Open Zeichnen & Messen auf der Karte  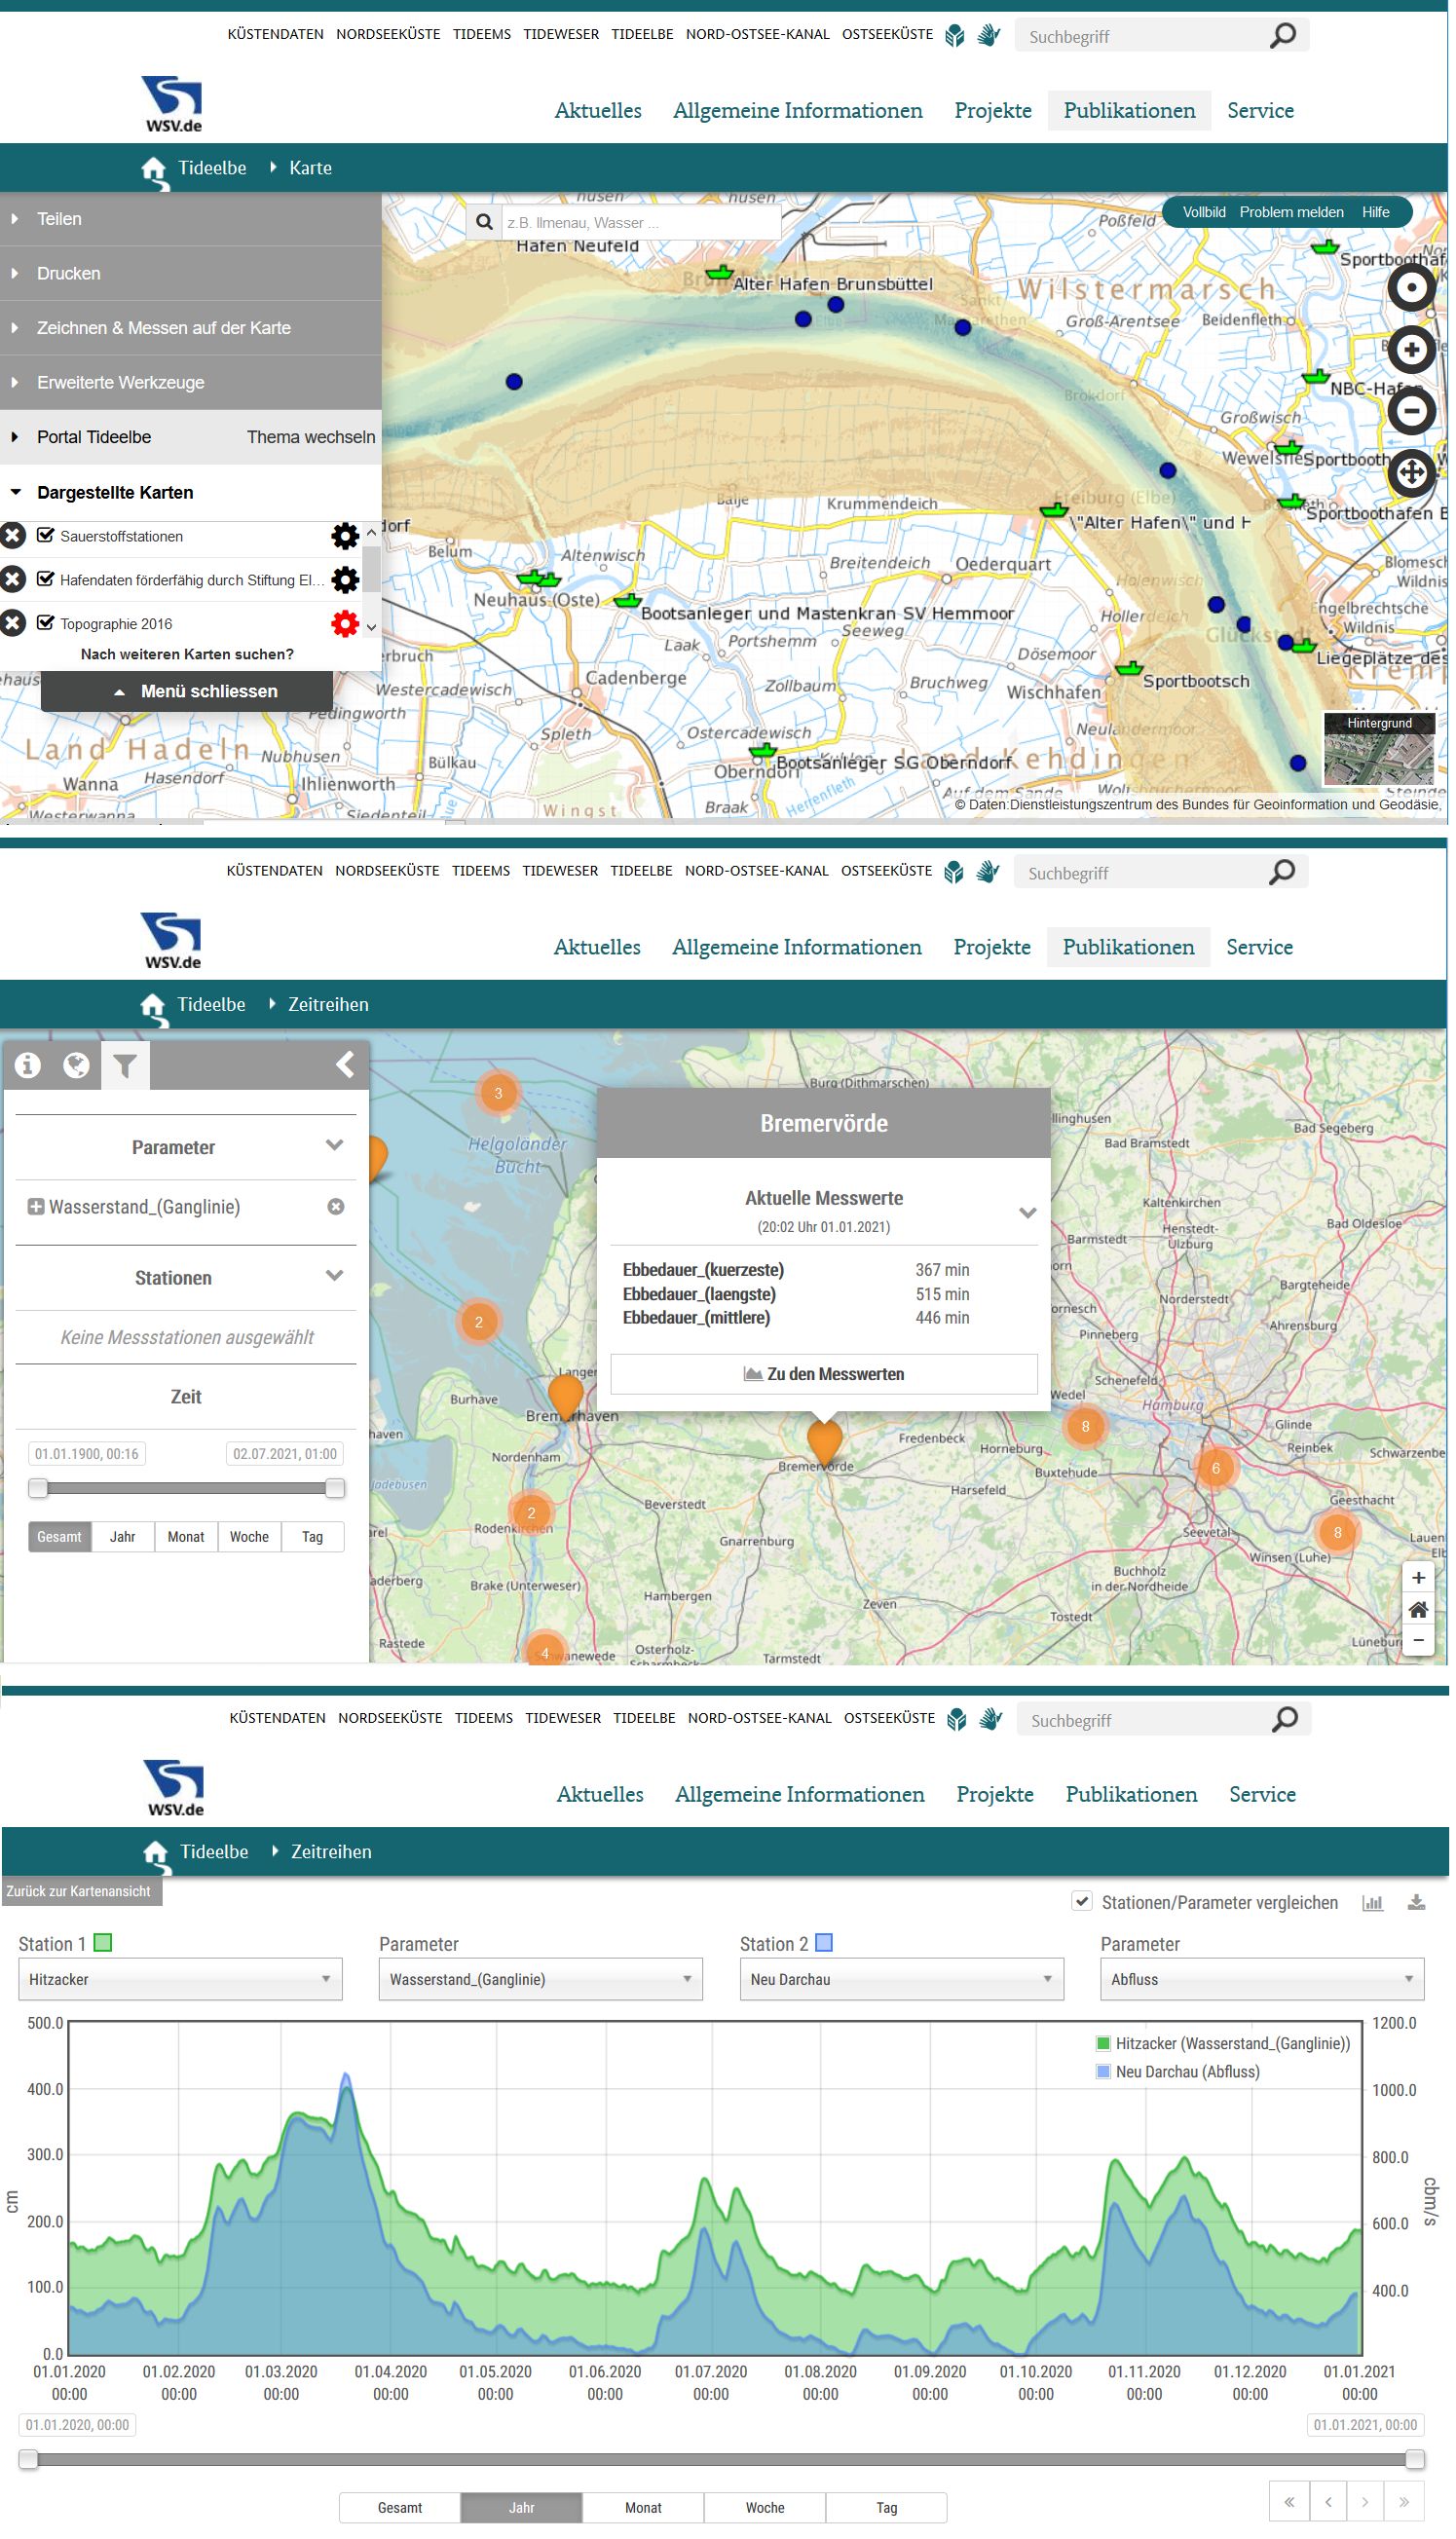[164, 328]
